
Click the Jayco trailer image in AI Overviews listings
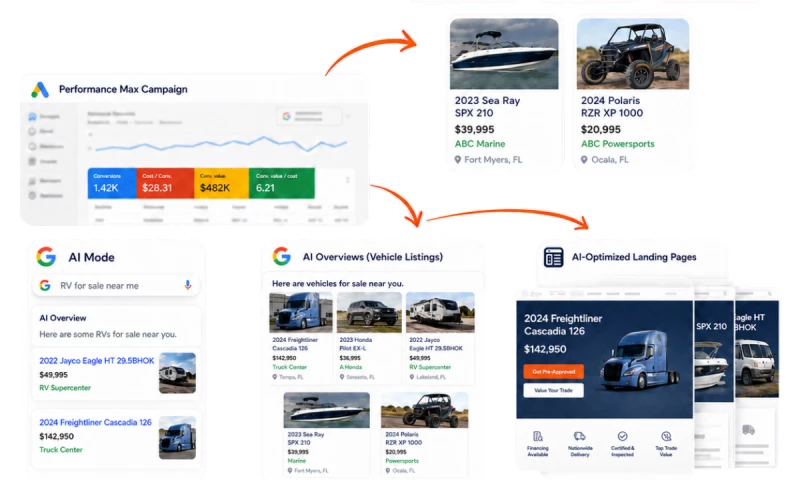pyautogui.click(x=440, y=312)
